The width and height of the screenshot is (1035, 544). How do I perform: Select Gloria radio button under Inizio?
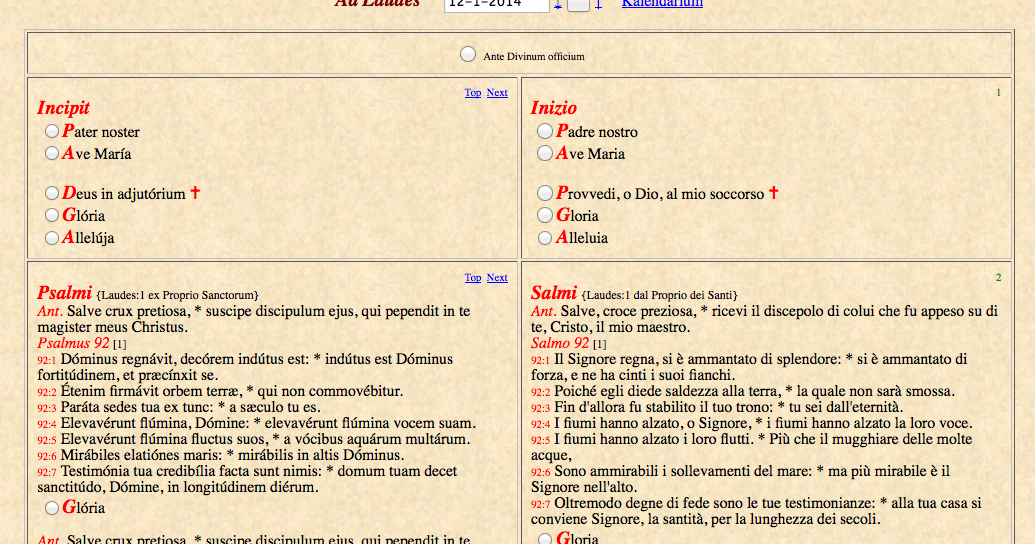[545, 215]
